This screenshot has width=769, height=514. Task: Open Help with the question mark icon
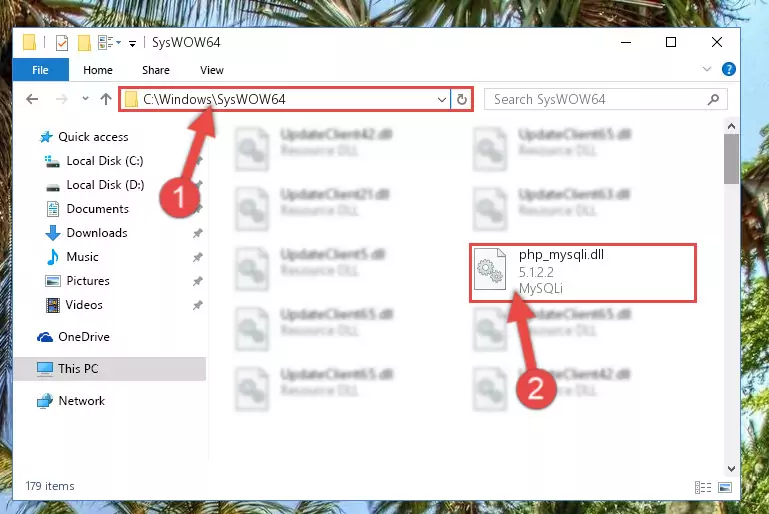pos(728,69)
